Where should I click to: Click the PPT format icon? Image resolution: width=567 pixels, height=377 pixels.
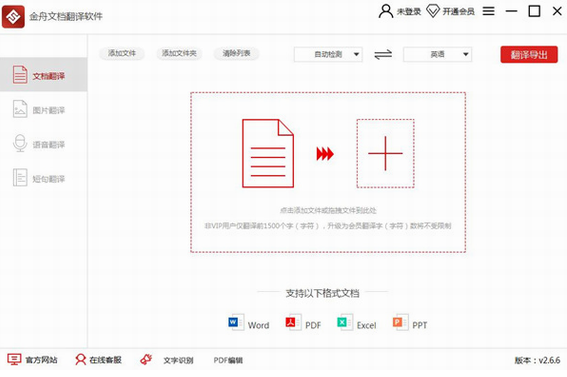tap(401, 322)
